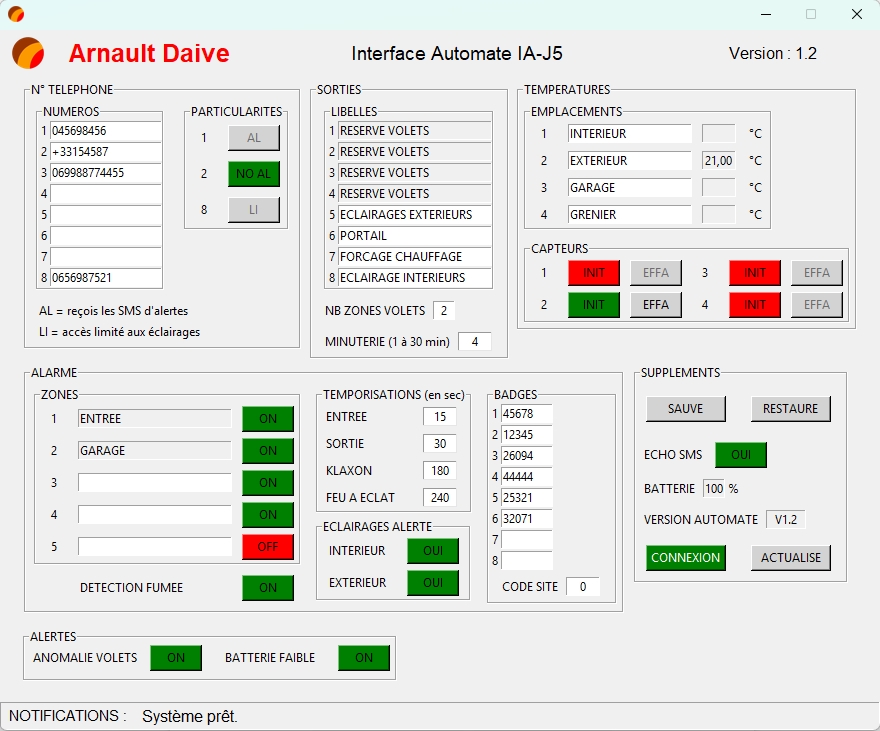Select phone number field 1 with 045698456
Screen dimensions: 880x731
click(x=106, y=131)
